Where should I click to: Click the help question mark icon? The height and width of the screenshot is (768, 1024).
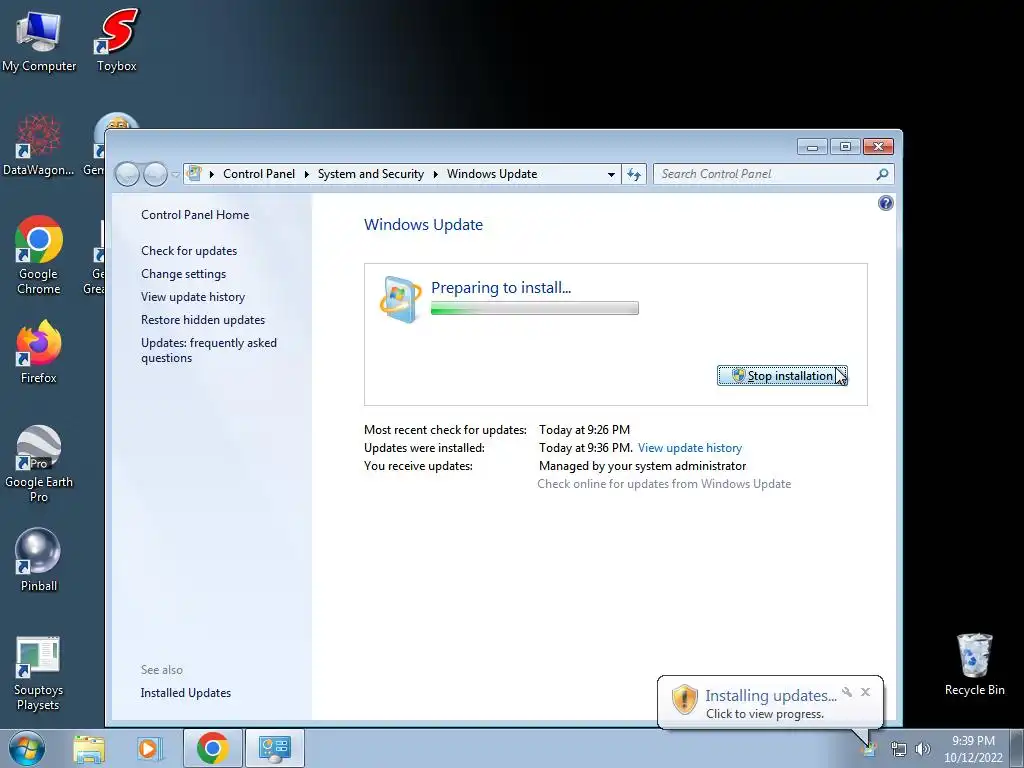pos(885,203)
